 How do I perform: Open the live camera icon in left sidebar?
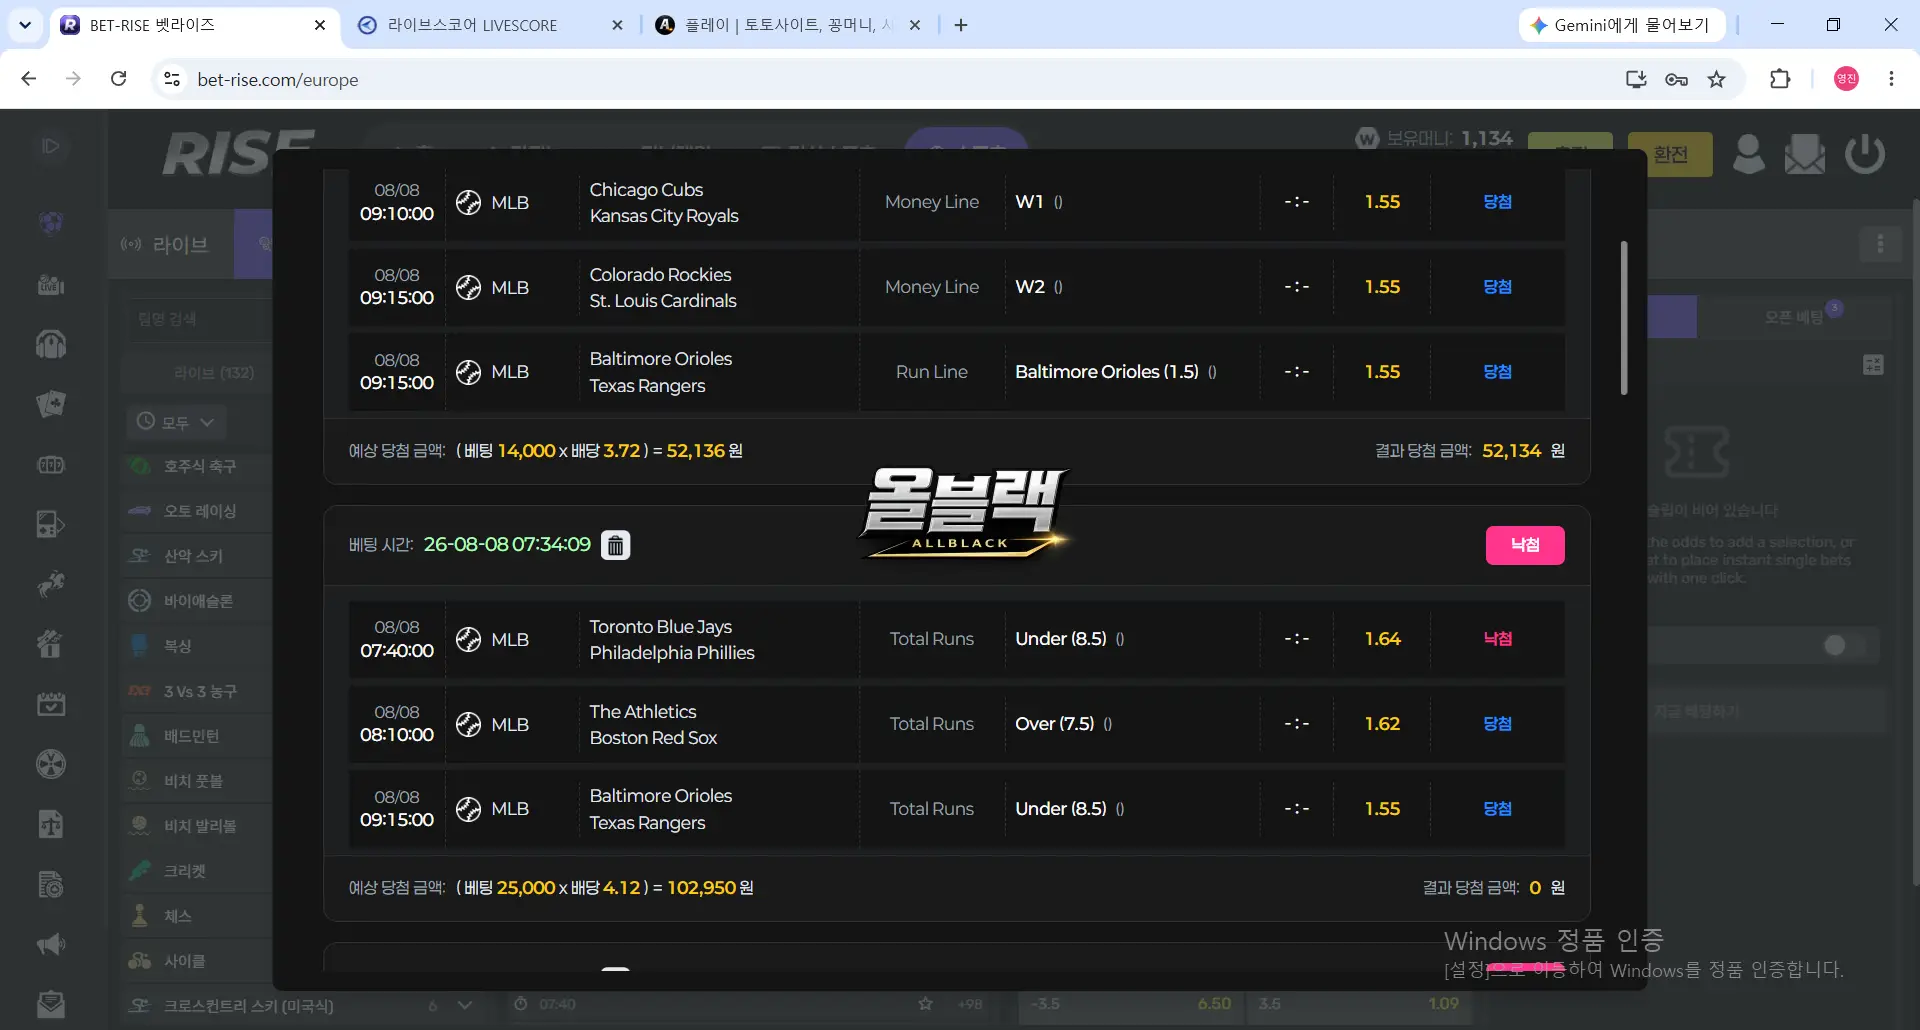pos(51,285)
